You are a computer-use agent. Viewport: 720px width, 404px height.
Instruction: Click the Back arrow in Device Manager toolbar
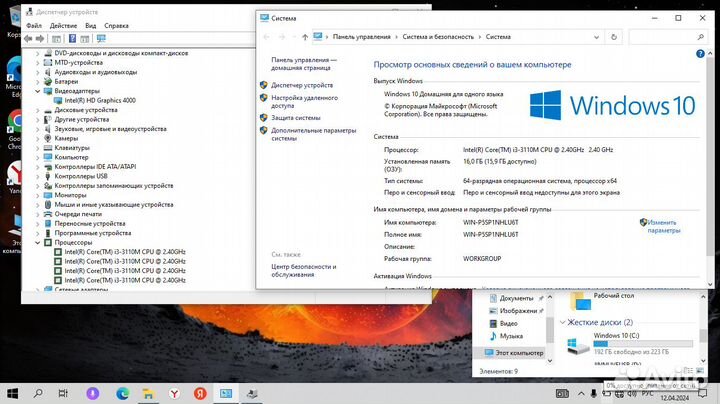coord(28,39)
